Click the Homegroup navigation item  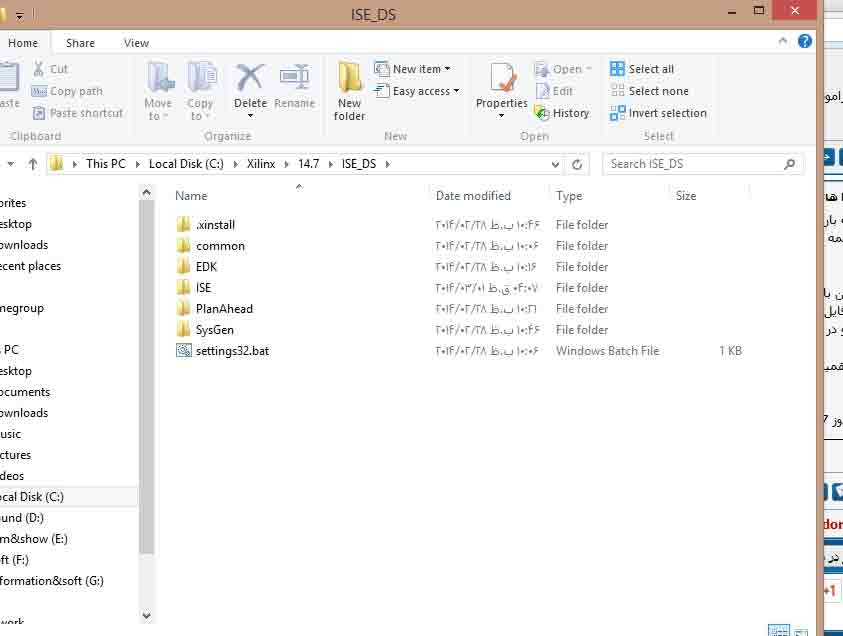[x=22, y=308]
